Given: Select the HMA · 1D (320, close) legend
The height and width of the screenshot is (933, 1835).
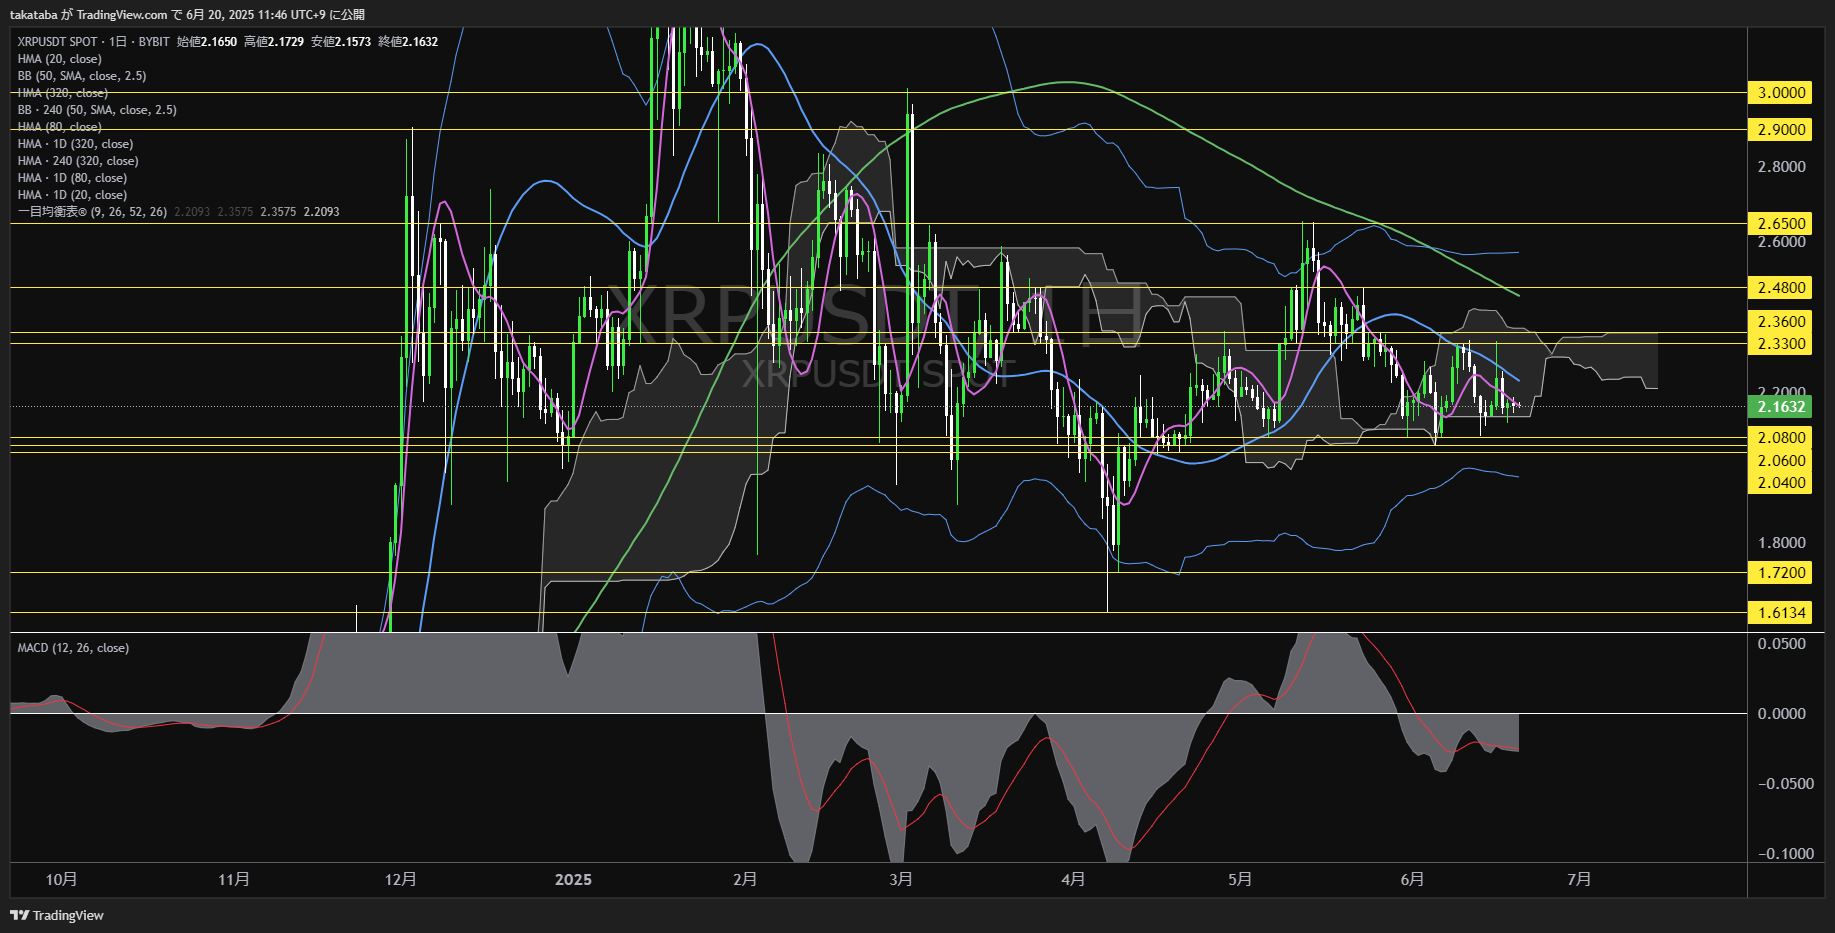Looking at the screenshot, I should (x=75, y=144).
